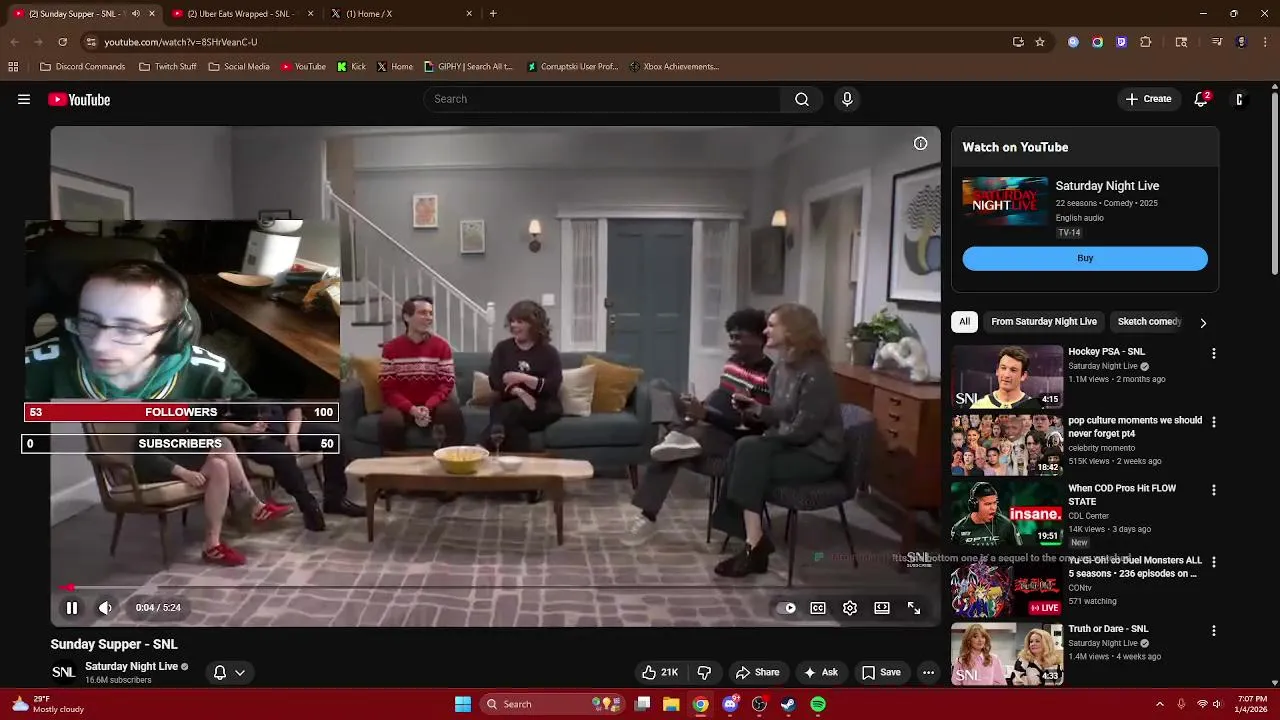Enter full screen mode
Screen dimensions: 1280x720
pyautogui.click(x=914, y=608)
